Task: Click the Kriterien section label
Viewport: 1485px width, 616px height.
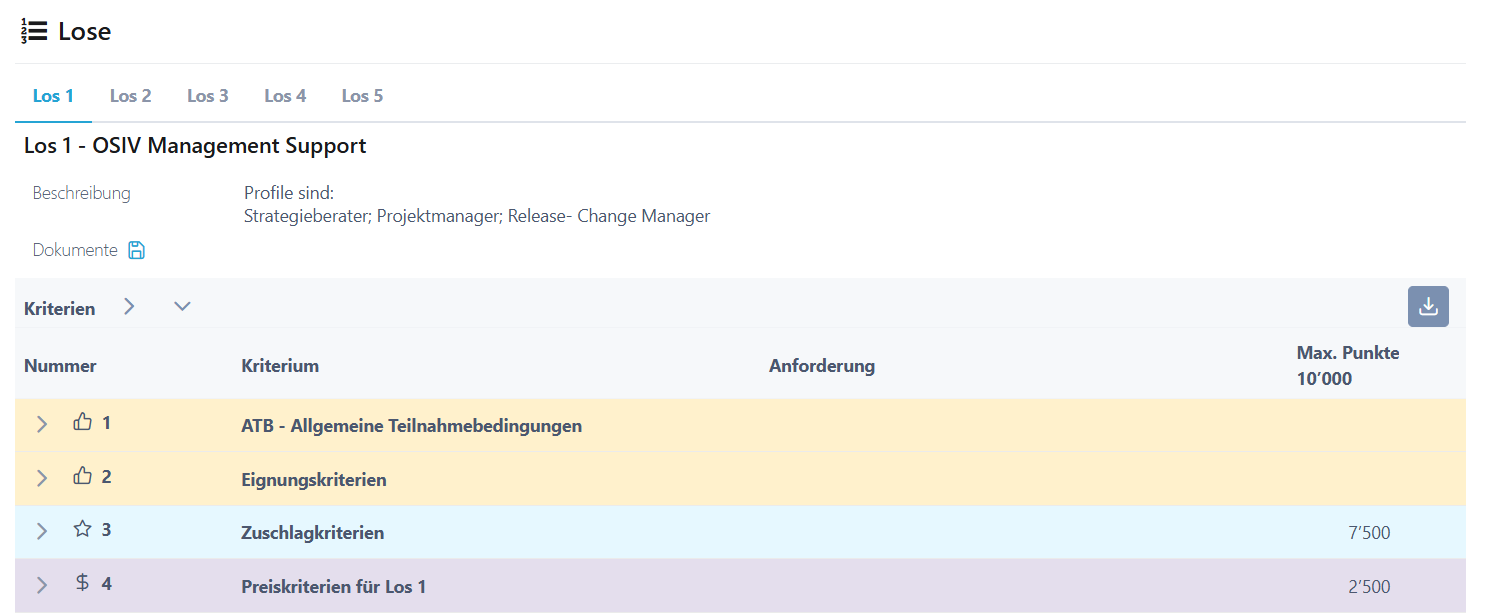Action: point(59,309)
